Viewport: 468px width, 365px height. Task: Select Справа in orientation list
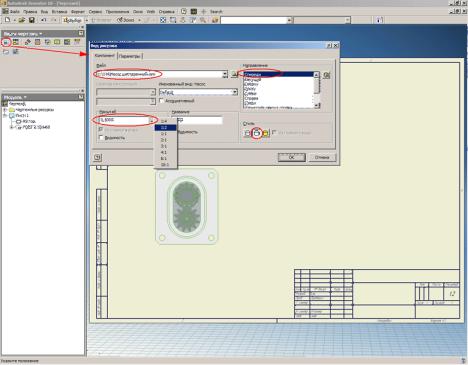pos(279,98)
